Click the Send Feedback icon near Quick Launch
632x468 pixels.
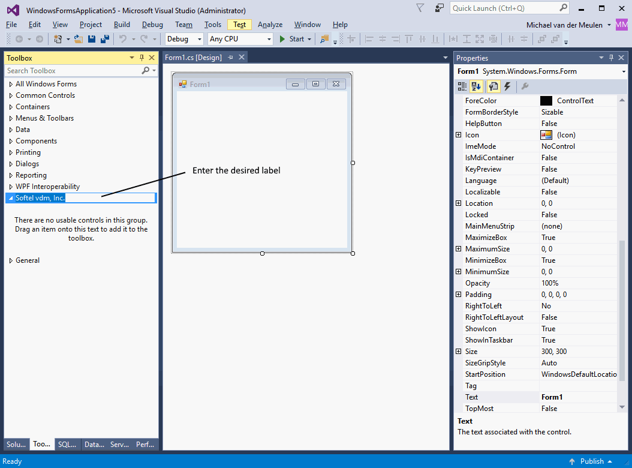pyautogui.click(x=439, y=8)
